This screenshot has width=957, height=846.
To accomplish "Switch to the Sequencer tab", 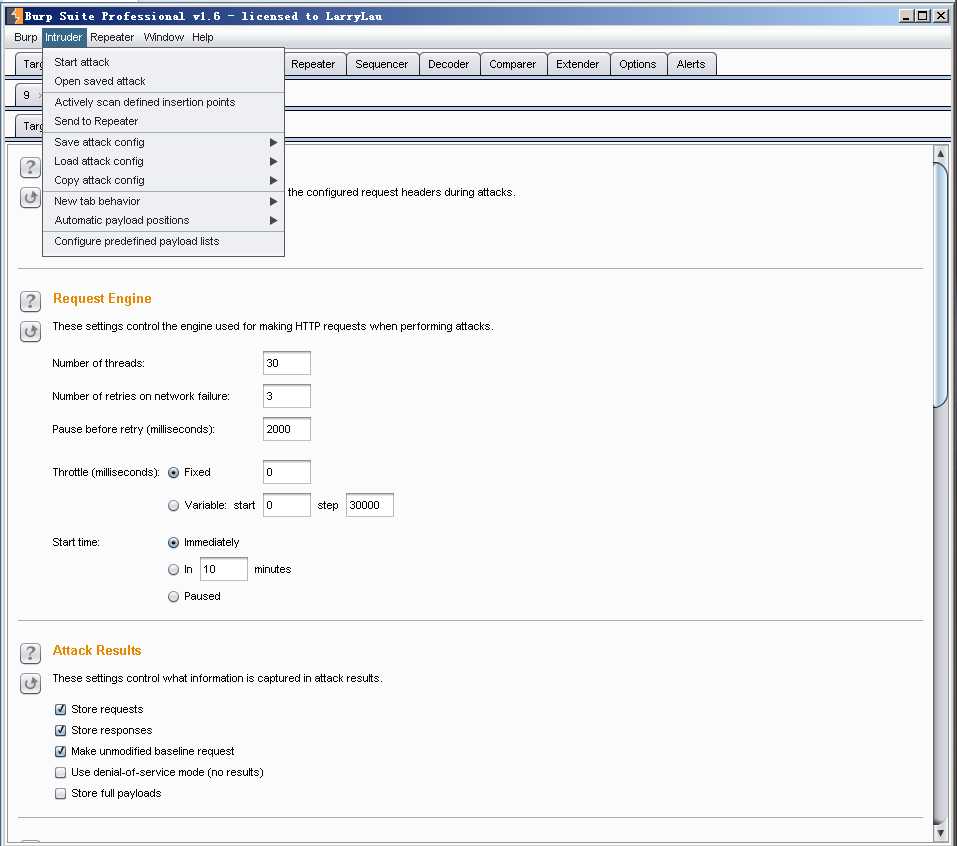I will 381,64.
